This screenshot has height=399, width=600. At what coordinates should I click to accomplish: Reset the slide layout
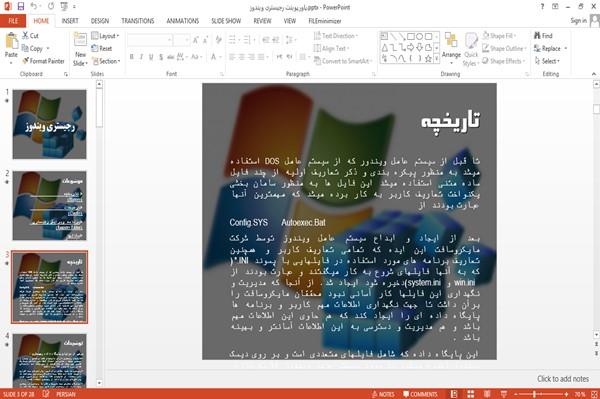102,48
